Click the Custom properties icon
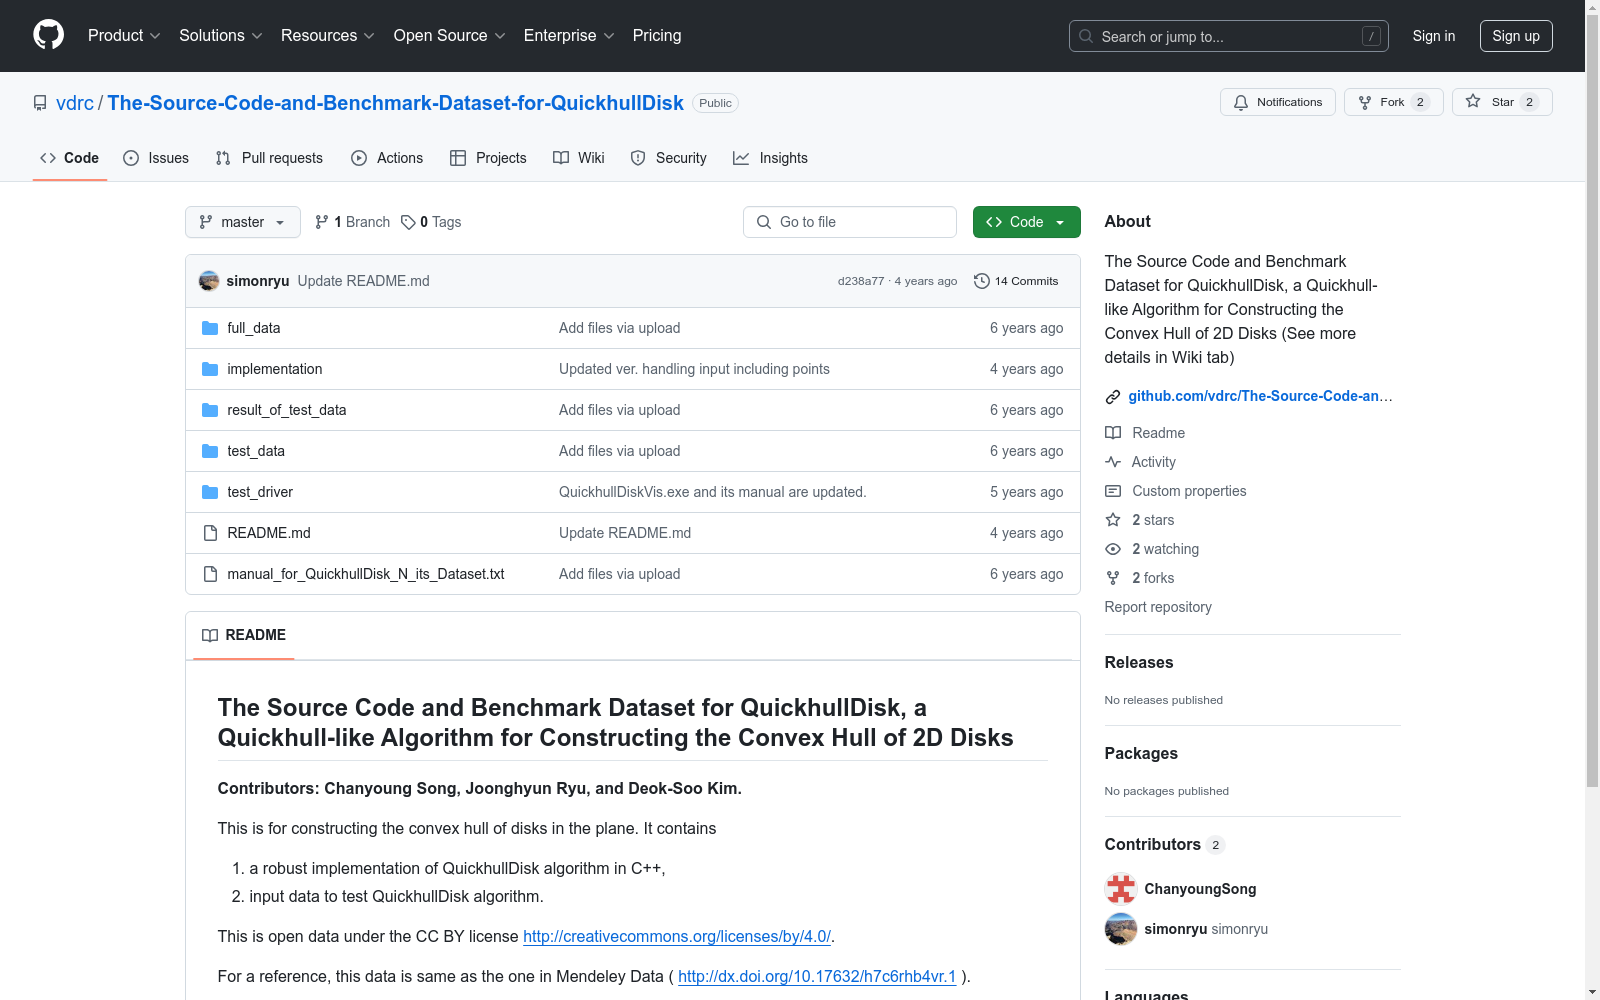 [1113, 491]
